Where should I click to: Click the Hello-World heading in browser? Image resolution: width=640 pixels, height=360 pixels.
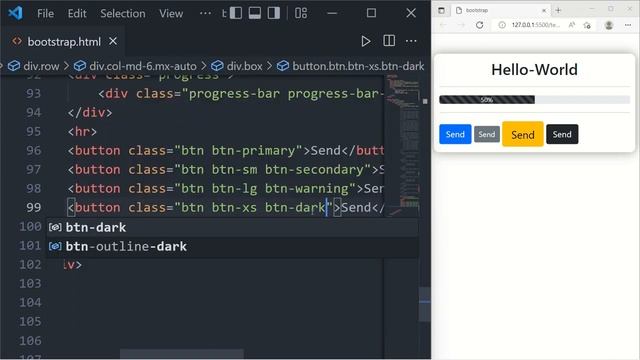(534, 70)
